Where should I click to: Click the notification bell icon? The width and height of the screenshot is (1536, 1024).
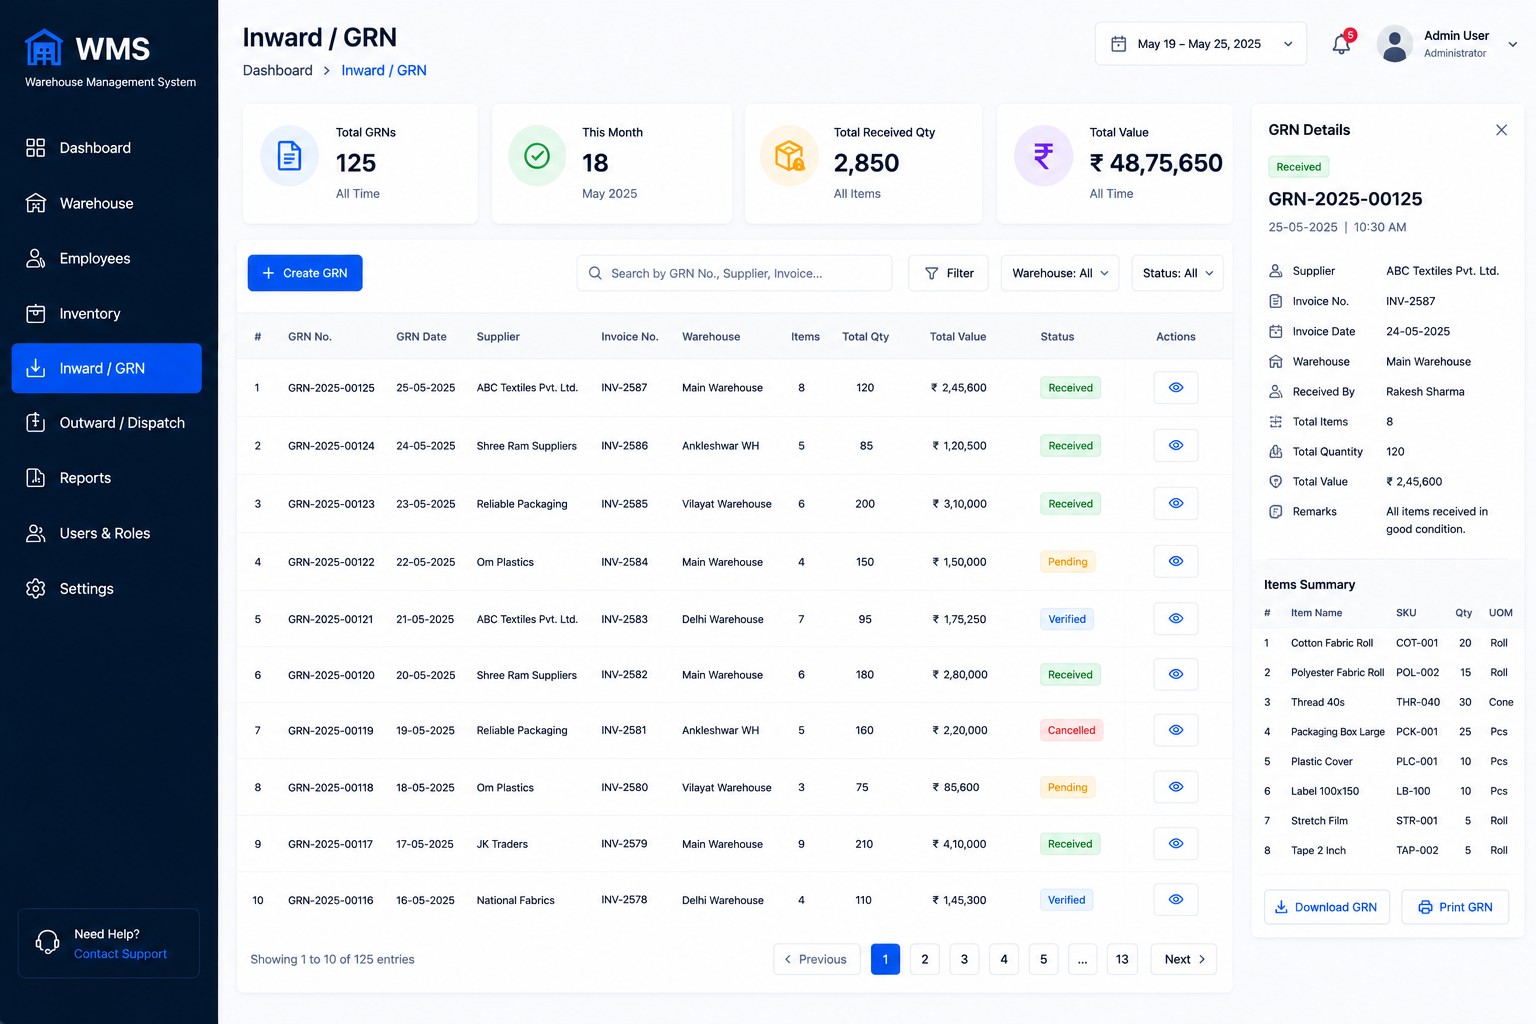pyautogui.click(x=1341, y=44)
